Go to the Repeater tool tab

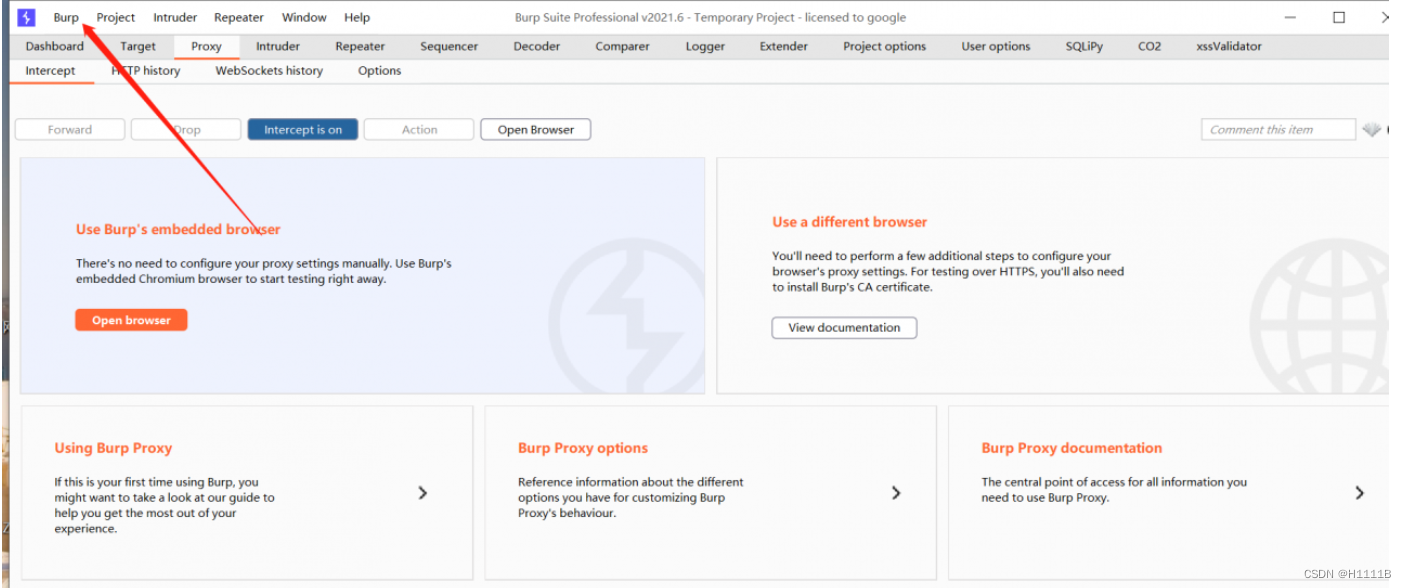(x=360, y=46)
